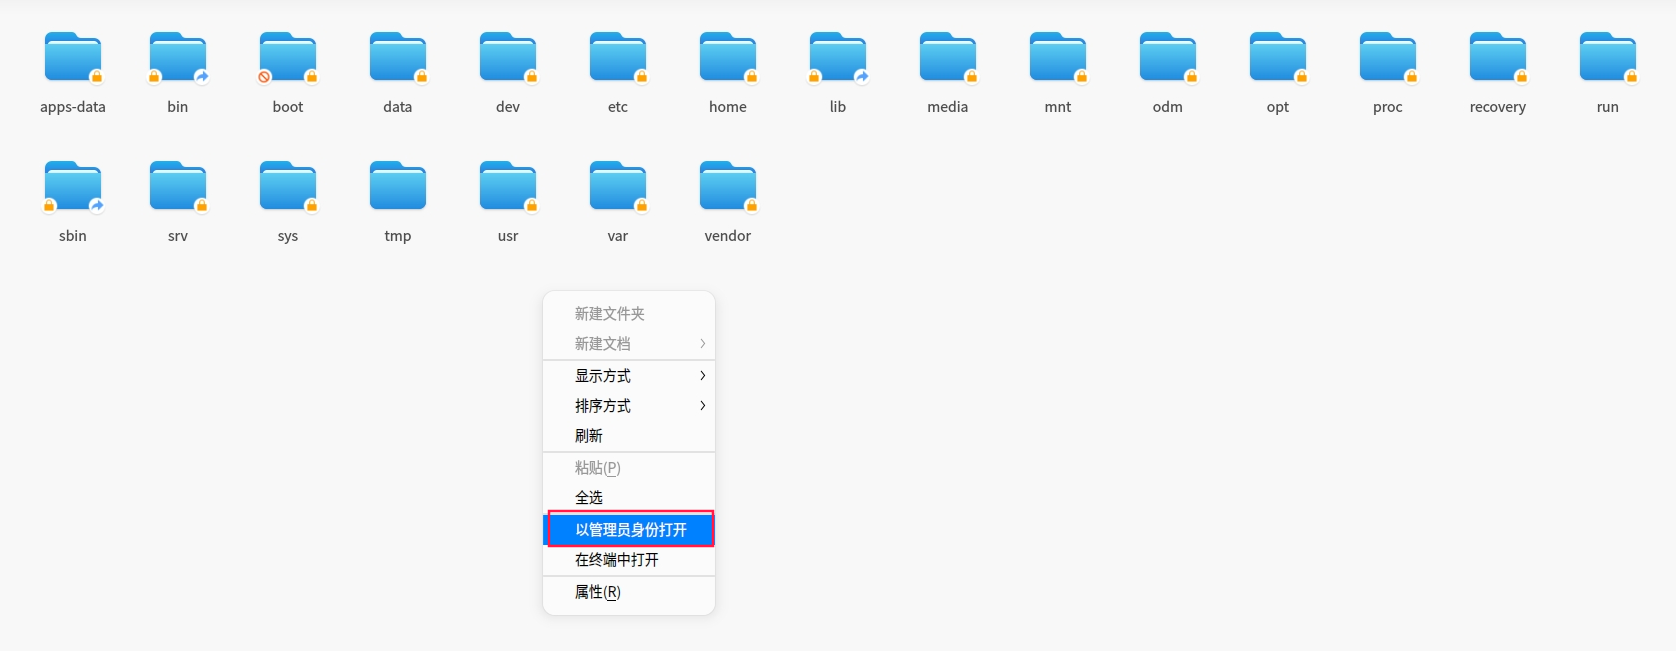Click the media folder name label

948,107
